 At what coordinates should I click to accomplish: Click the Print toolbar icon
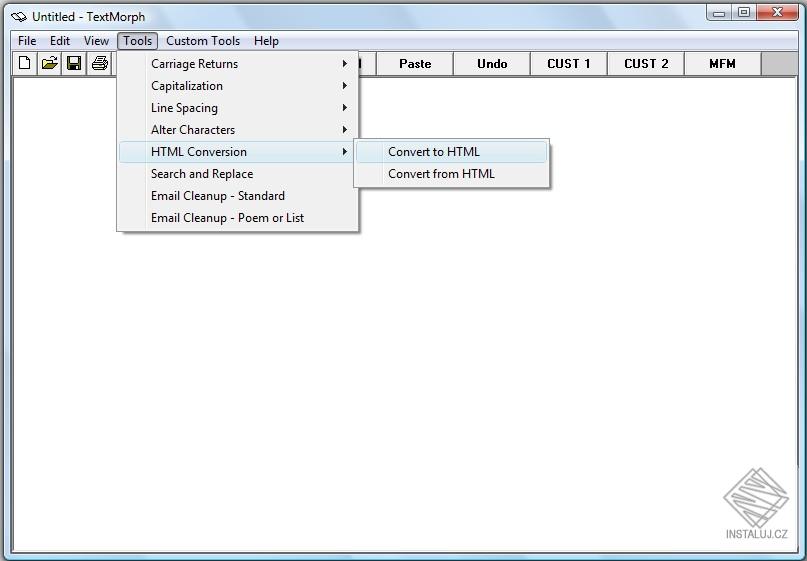point(99,63)
